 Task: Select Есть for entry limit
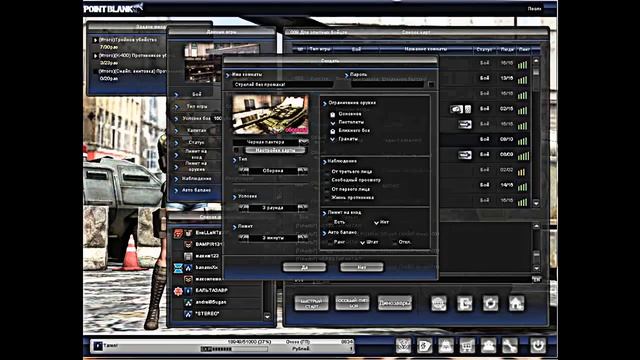[330, 222]
